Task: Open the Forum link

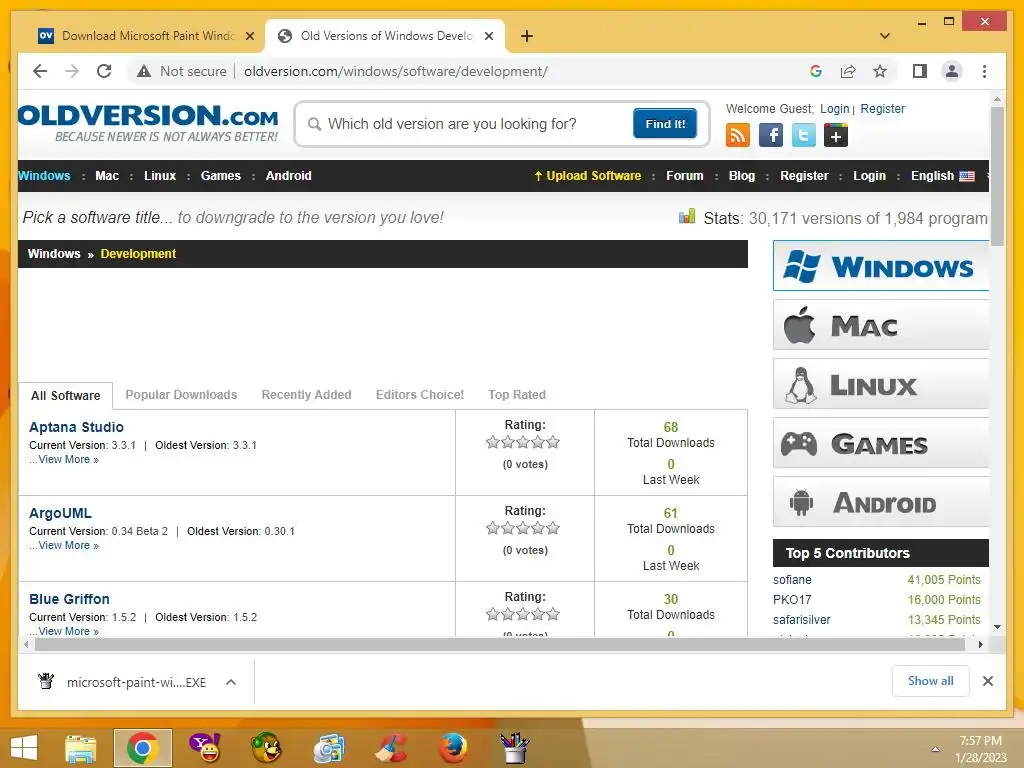Action: (684, 176)
